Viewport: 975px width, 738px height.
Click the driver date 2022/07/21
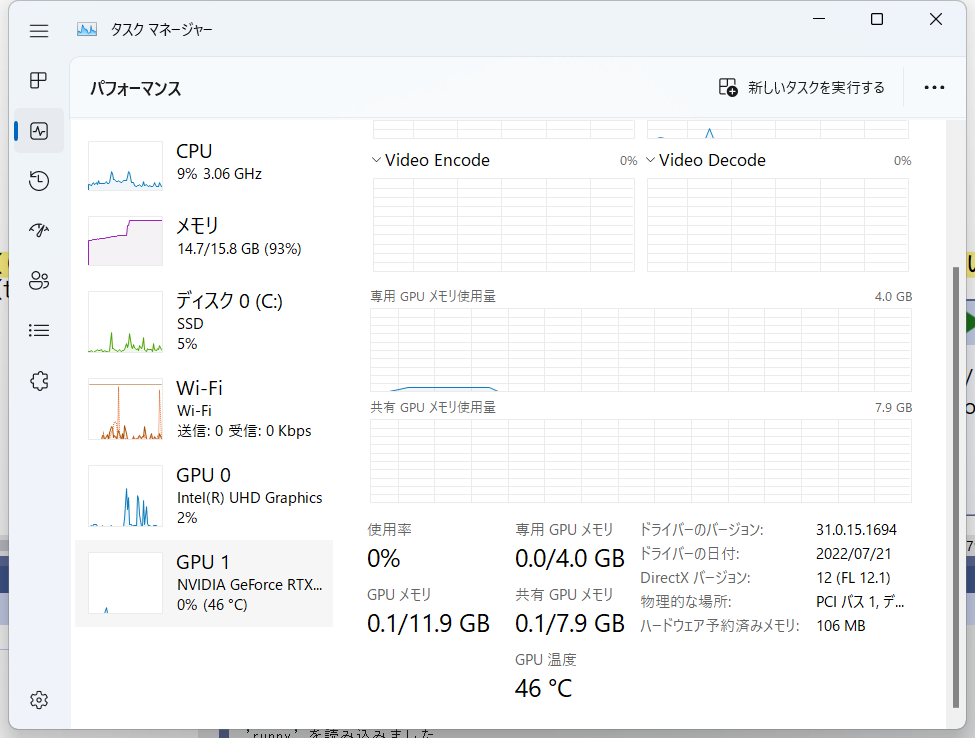854,554
